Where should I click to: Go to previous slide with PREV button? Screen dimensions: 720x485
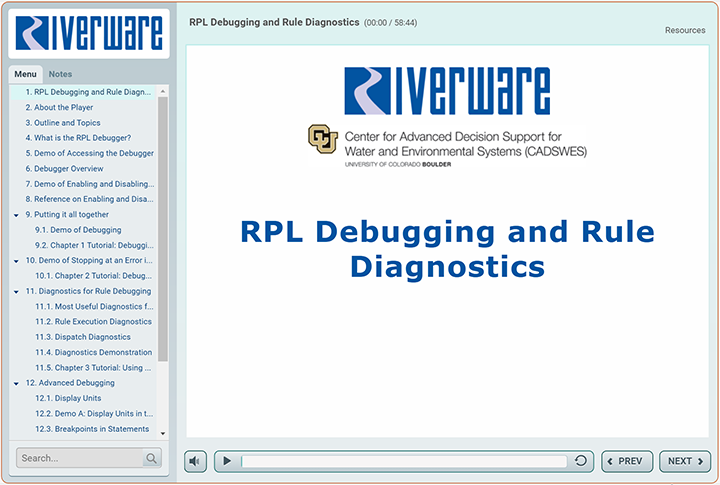pos(627,461)
